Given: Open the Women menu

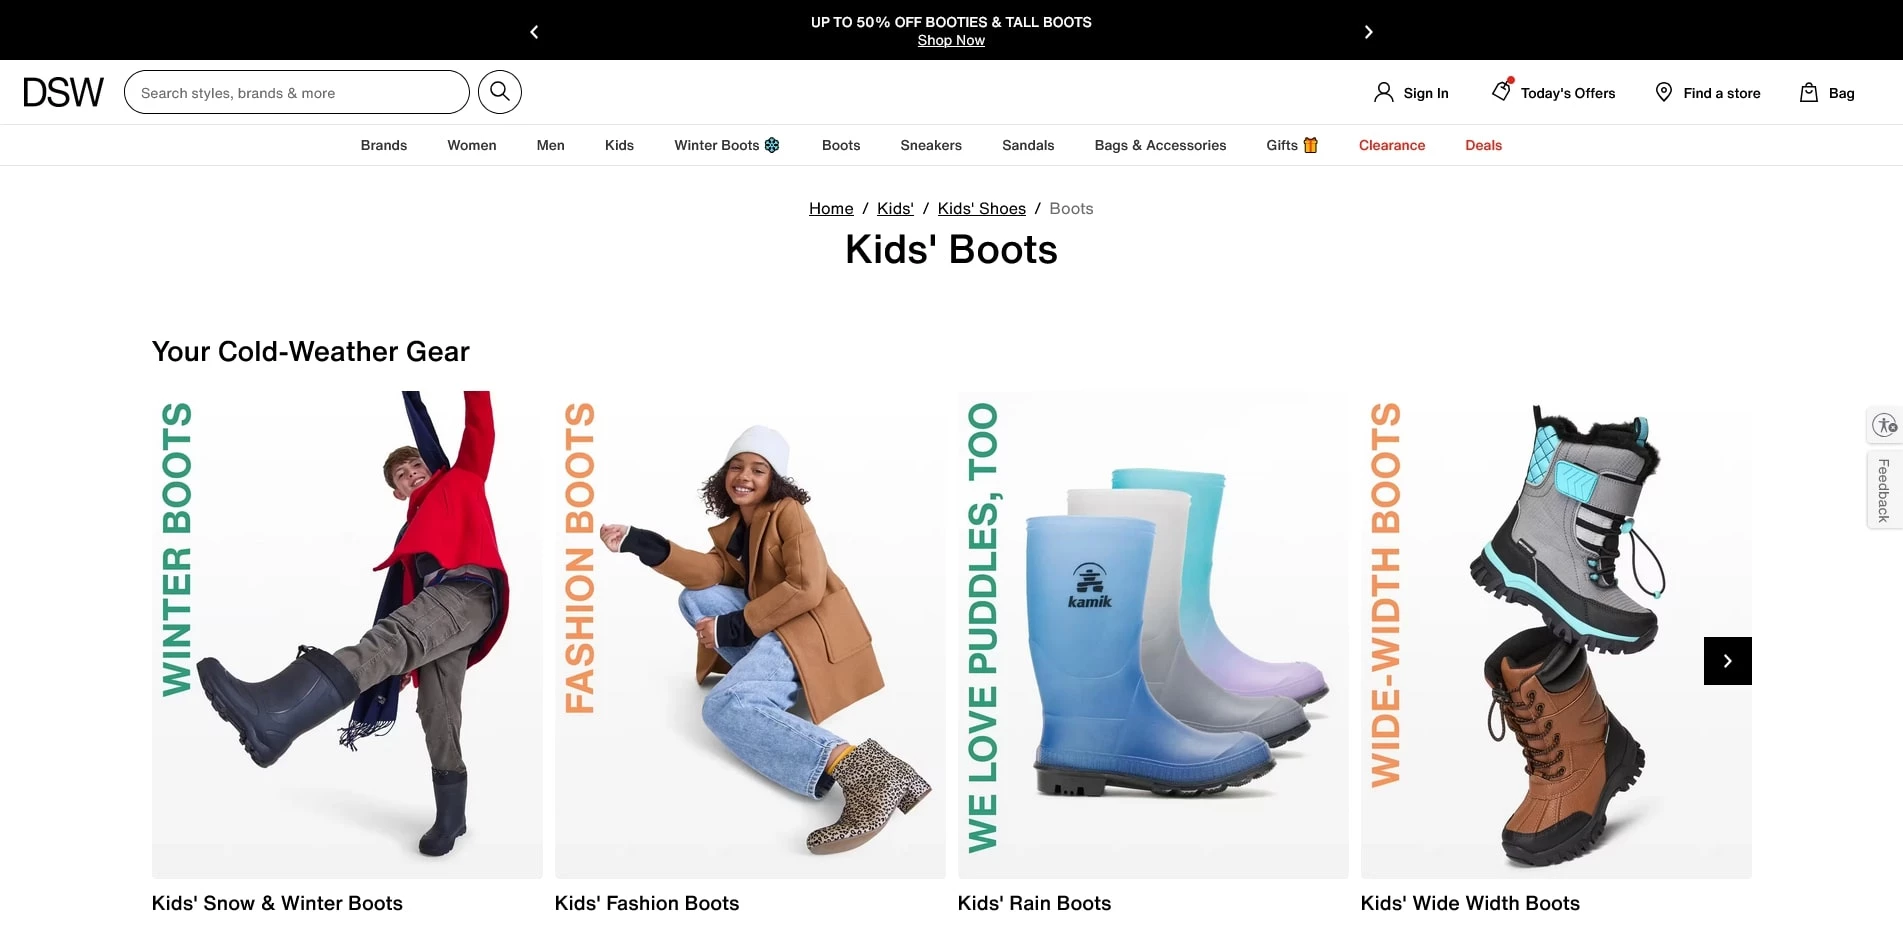Looking at the screenshot, I should 471,145.
